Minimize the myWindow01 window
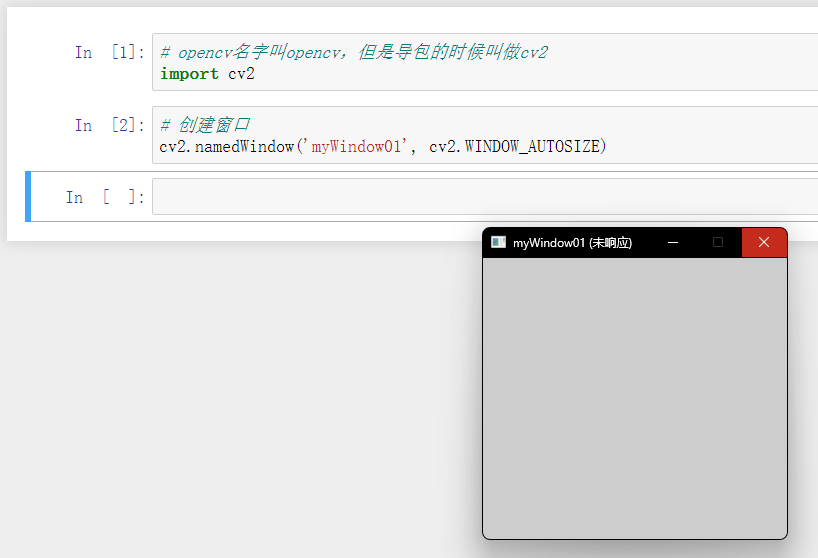 point(673,242)
